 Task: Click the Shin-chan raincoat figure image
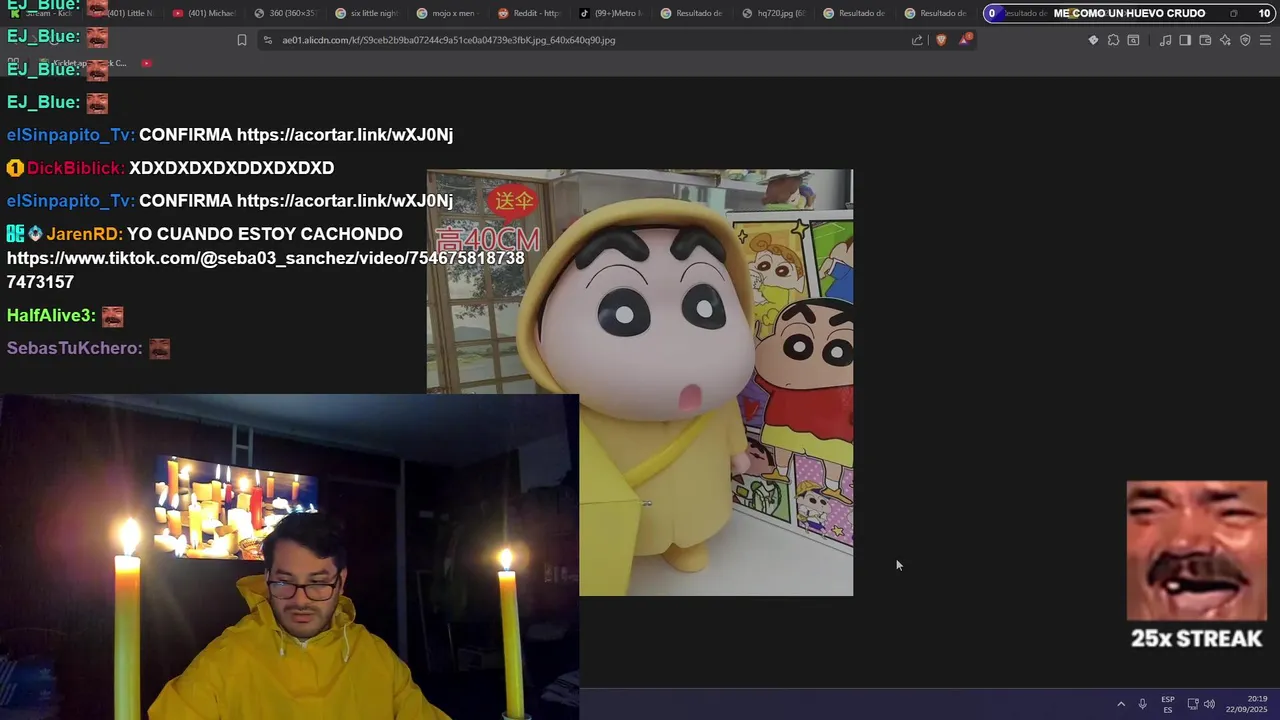[640, 382]
